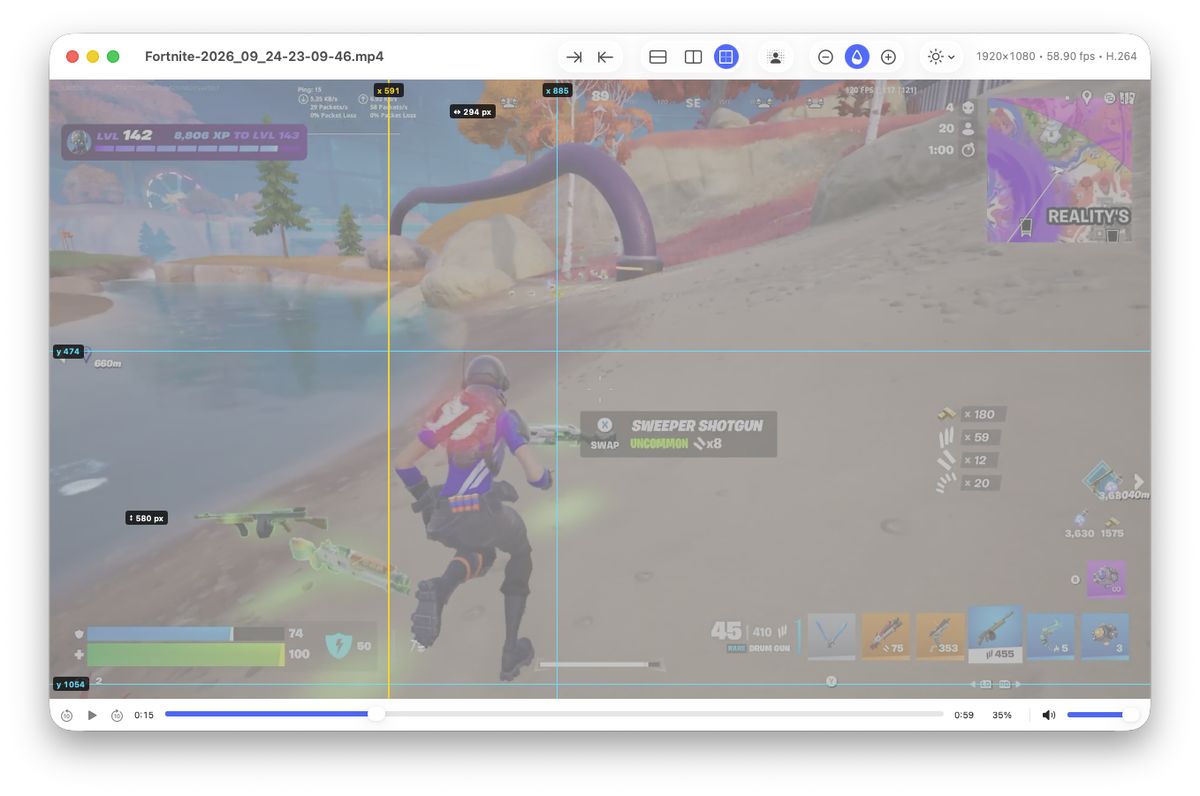Select the yellow vertical guide line

388,400
